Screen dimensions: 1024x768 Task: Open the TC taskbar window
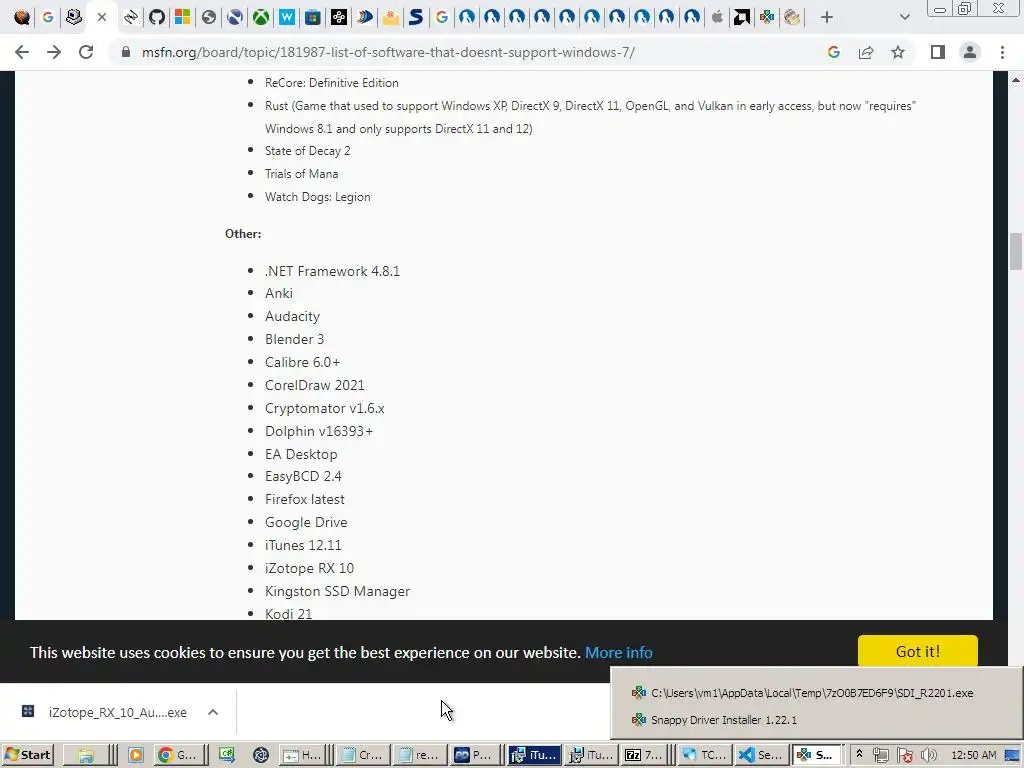[704, 755]
